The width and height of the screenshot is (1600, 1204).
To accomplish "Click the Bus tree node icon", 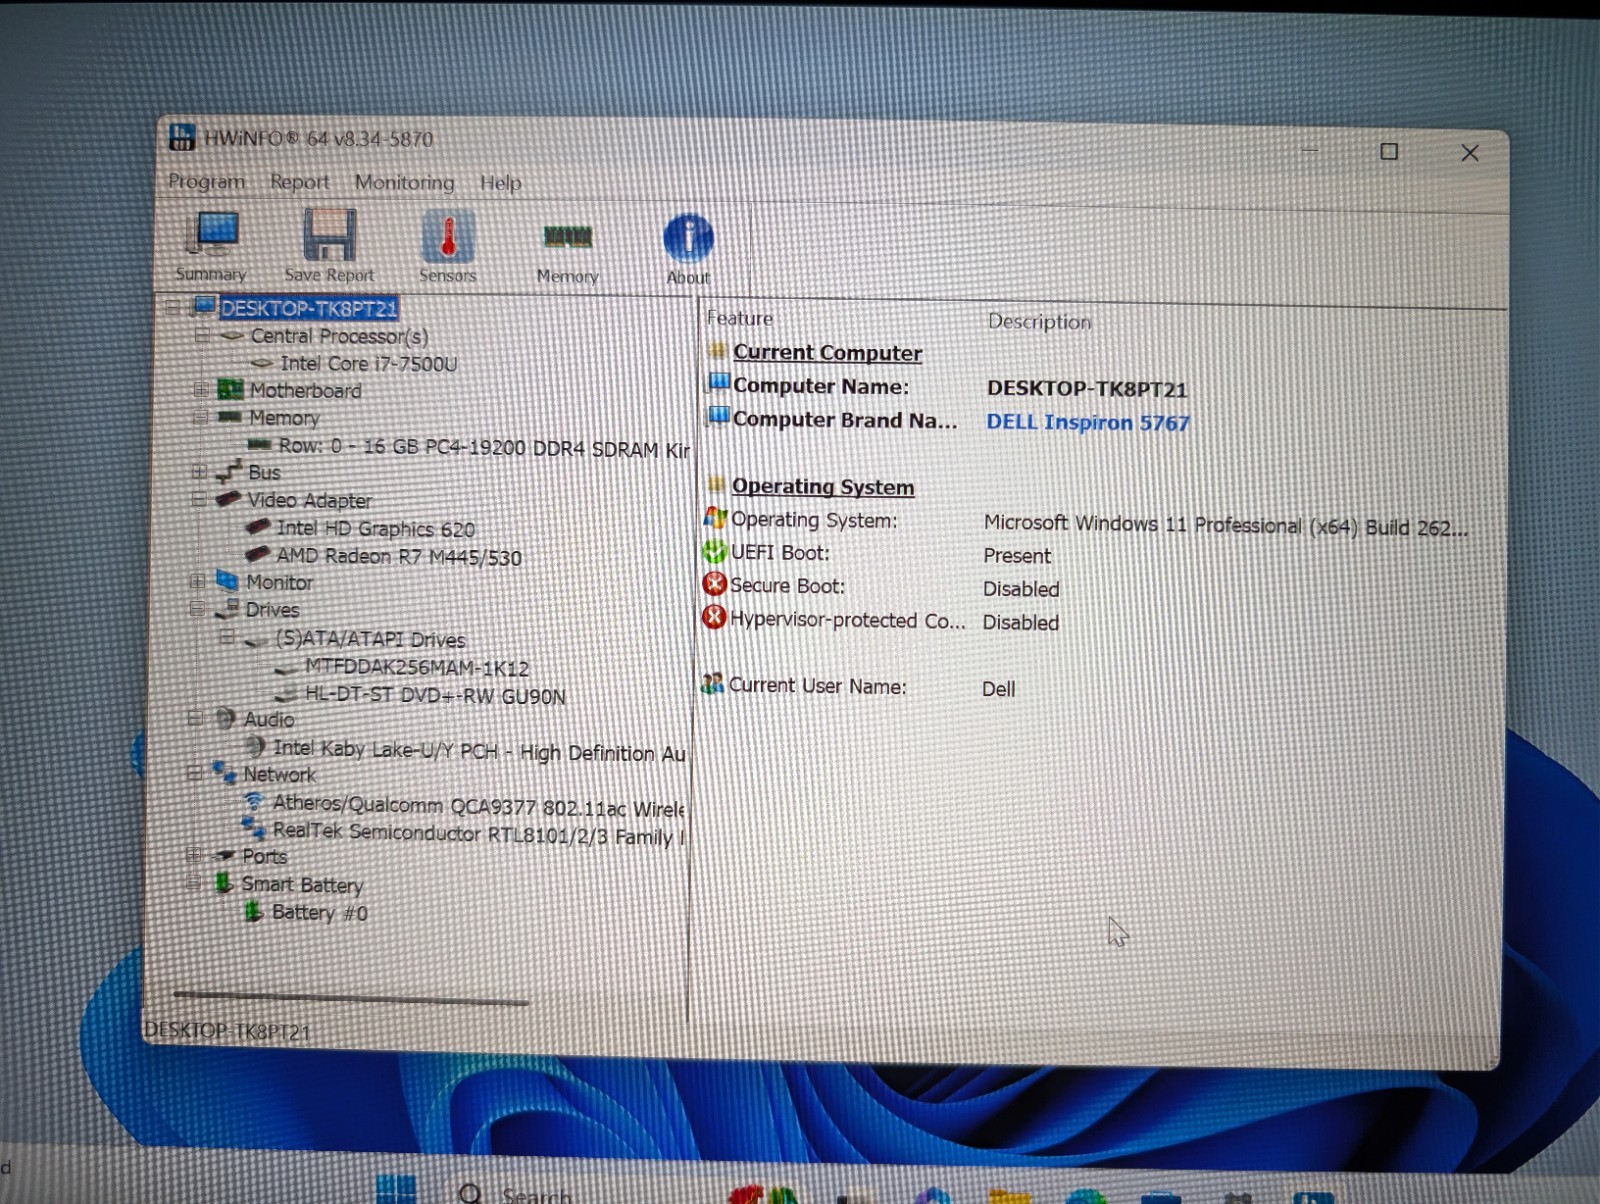I will 229,471.
